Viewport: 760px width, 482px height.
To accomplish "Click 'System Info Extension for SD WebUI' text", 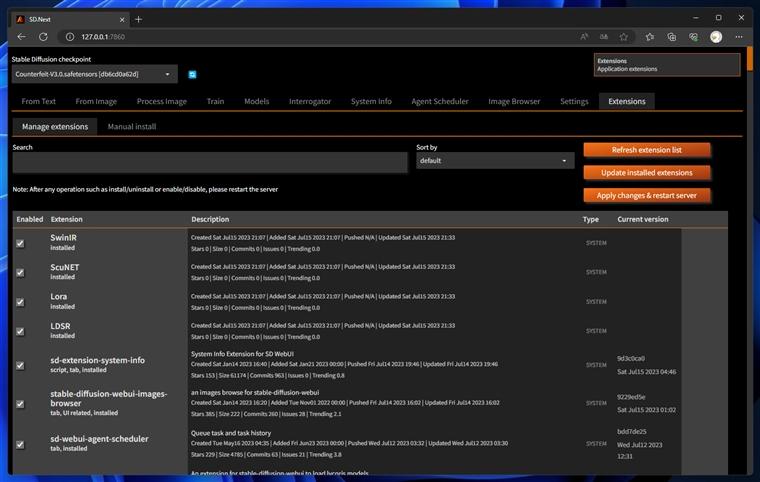I will click(242, 353).
